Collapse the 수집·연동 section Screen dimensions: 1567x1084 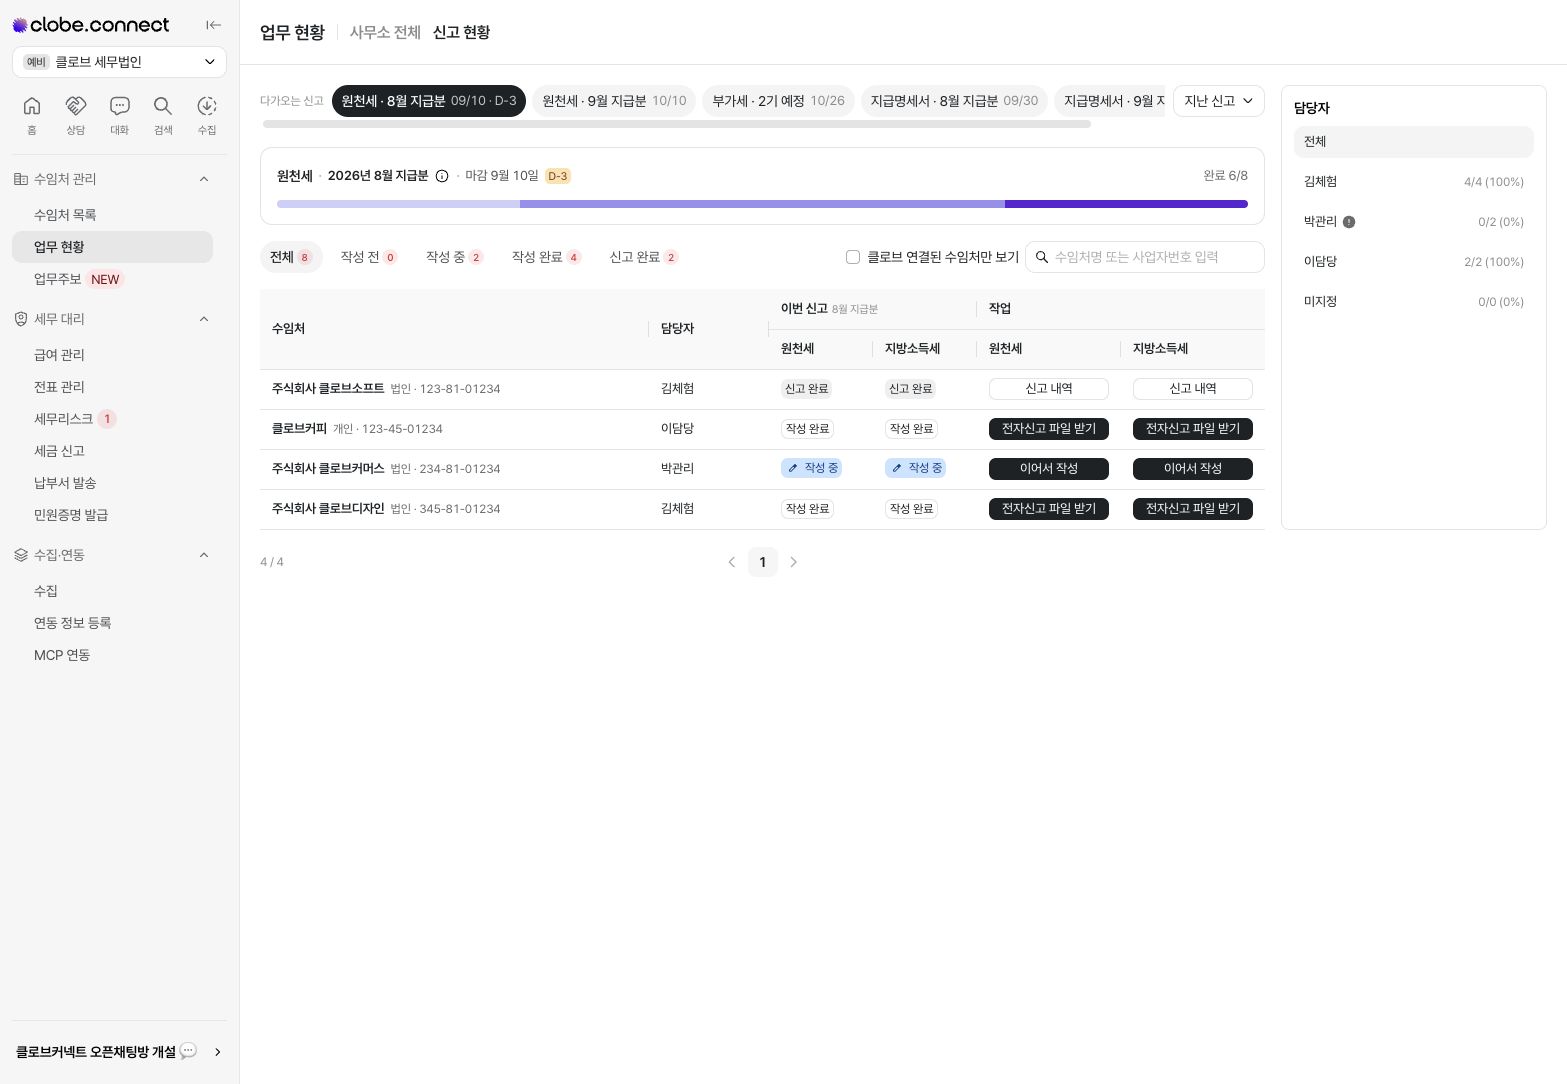pos(204,555)
